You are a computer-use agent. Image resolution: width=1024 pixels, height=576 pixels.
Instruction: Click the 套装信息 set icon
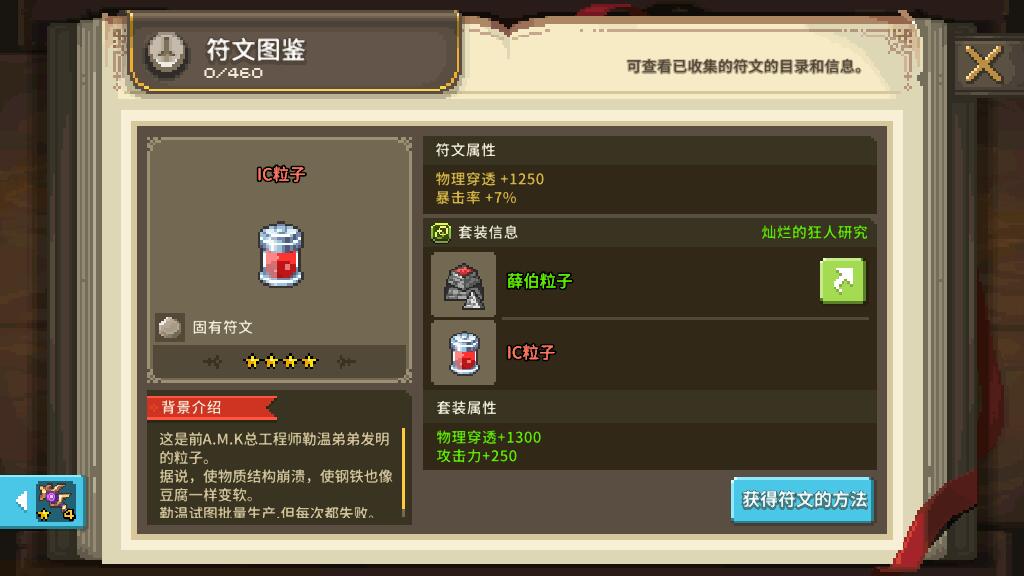coord(441,232)
